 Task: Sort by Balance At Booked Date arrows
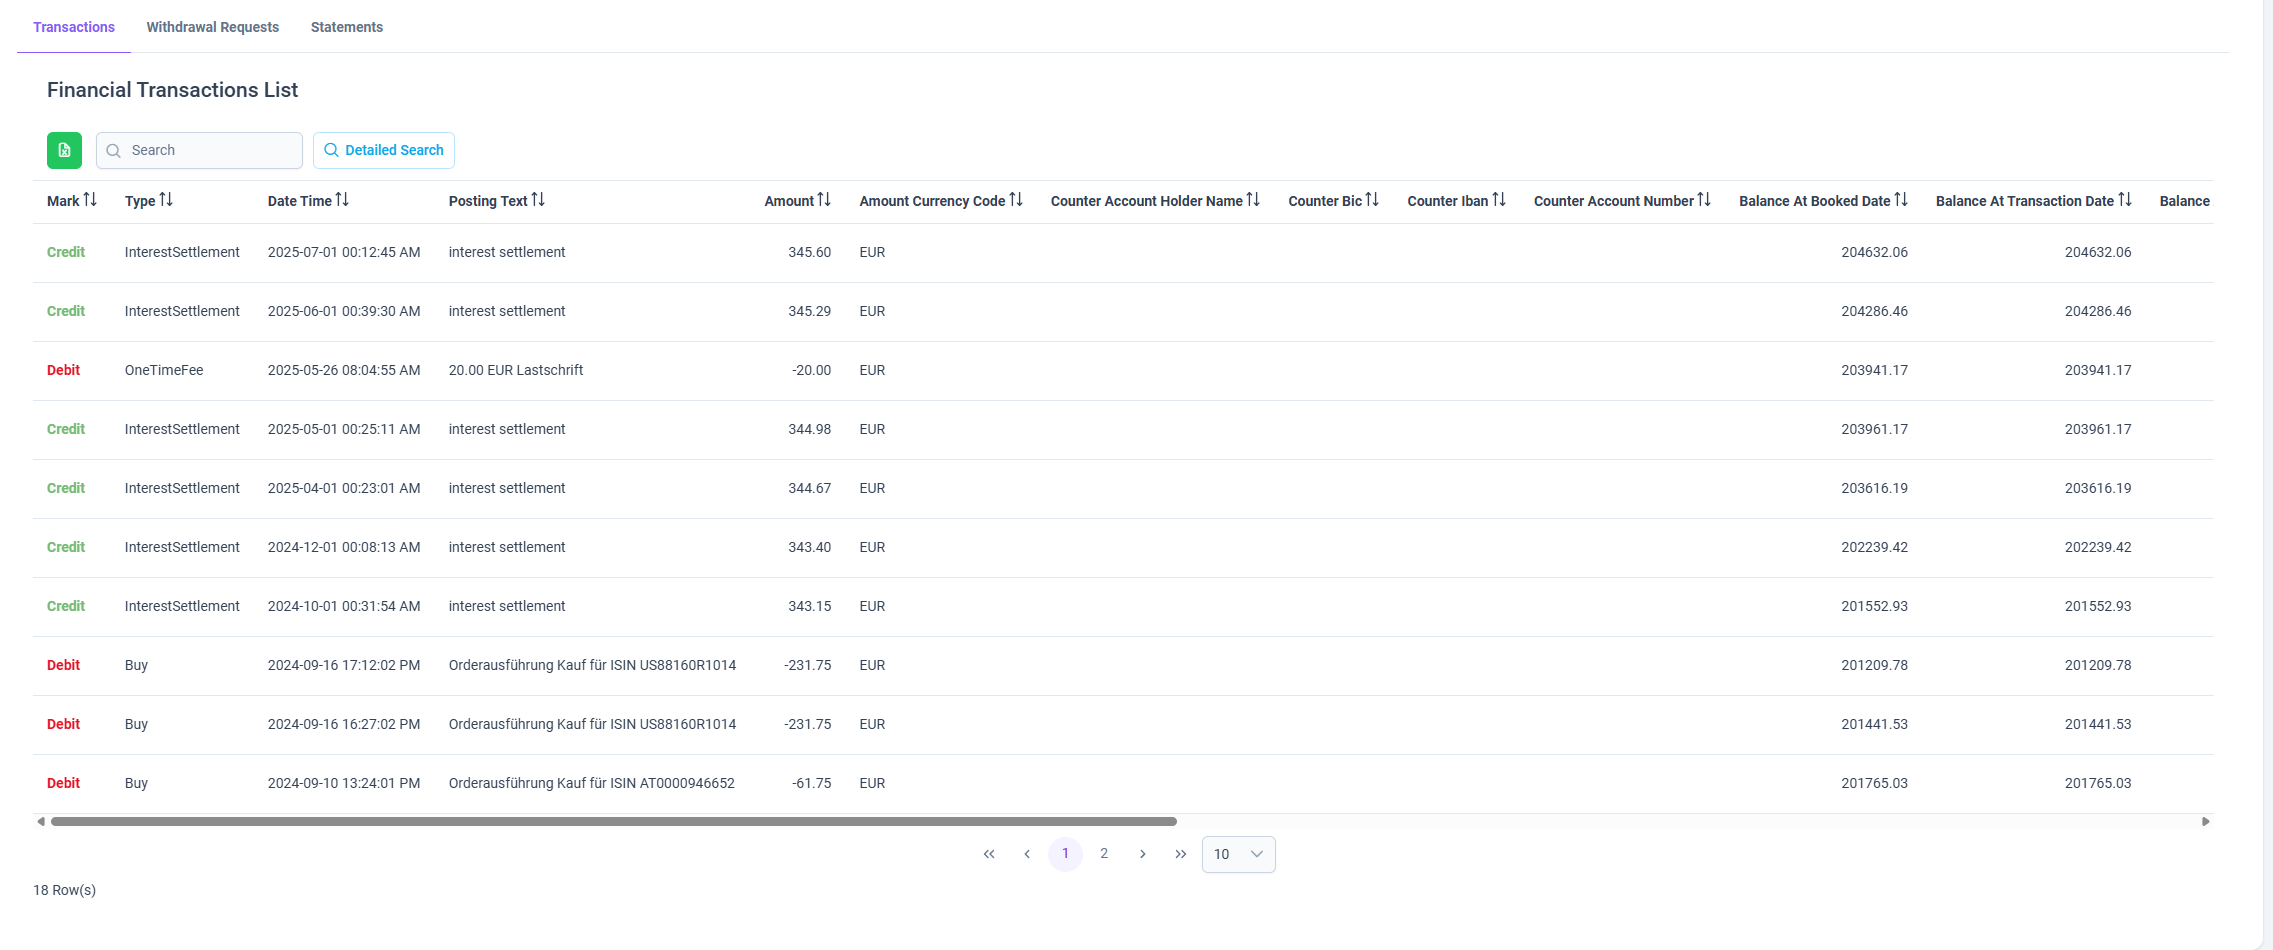(1901, 200)
